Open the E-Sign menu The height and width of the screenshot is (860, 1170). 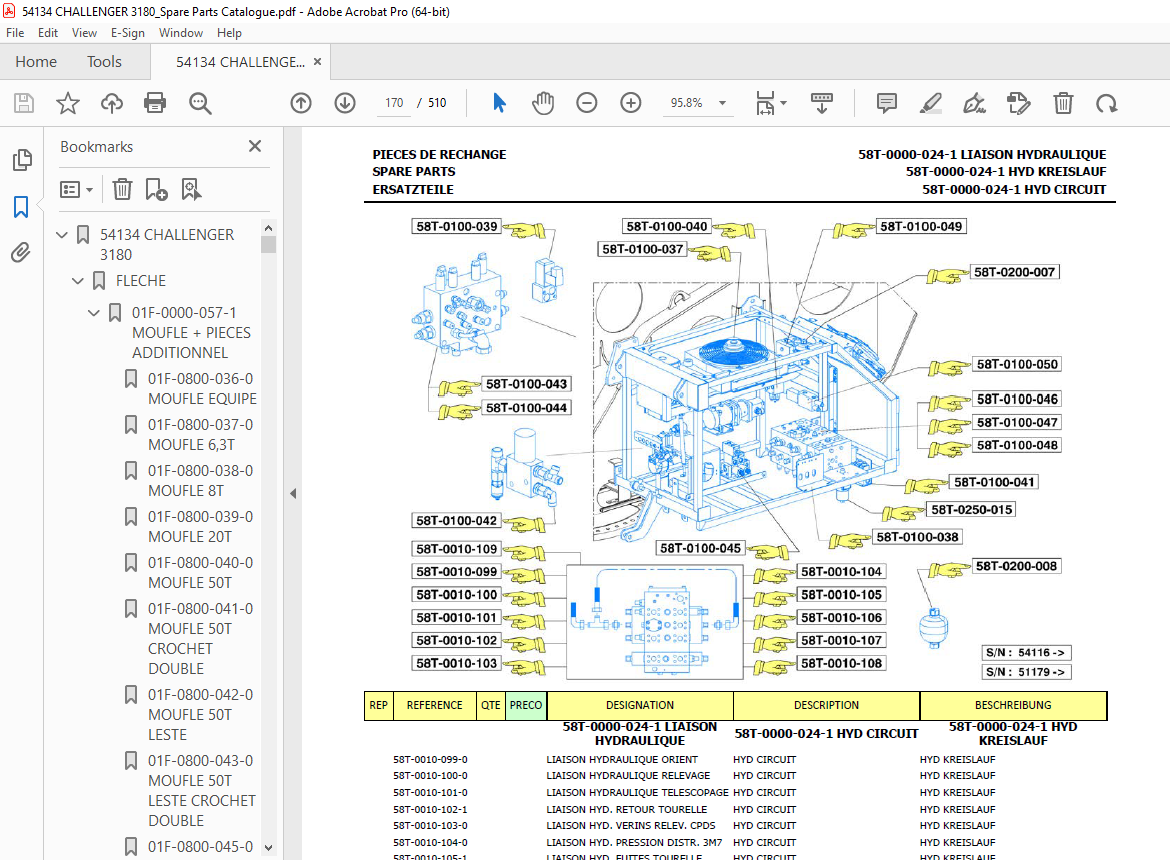click(128, 33)
